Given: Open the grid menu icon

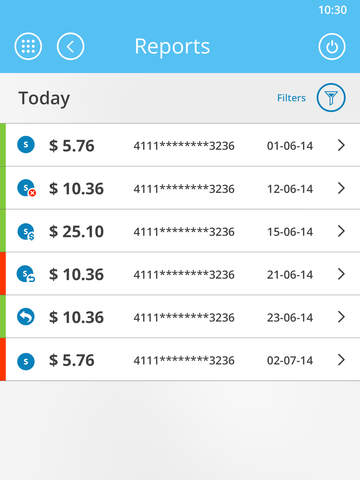Looking at the screenshot, I should pyautogui.click(x=28, y=46).
